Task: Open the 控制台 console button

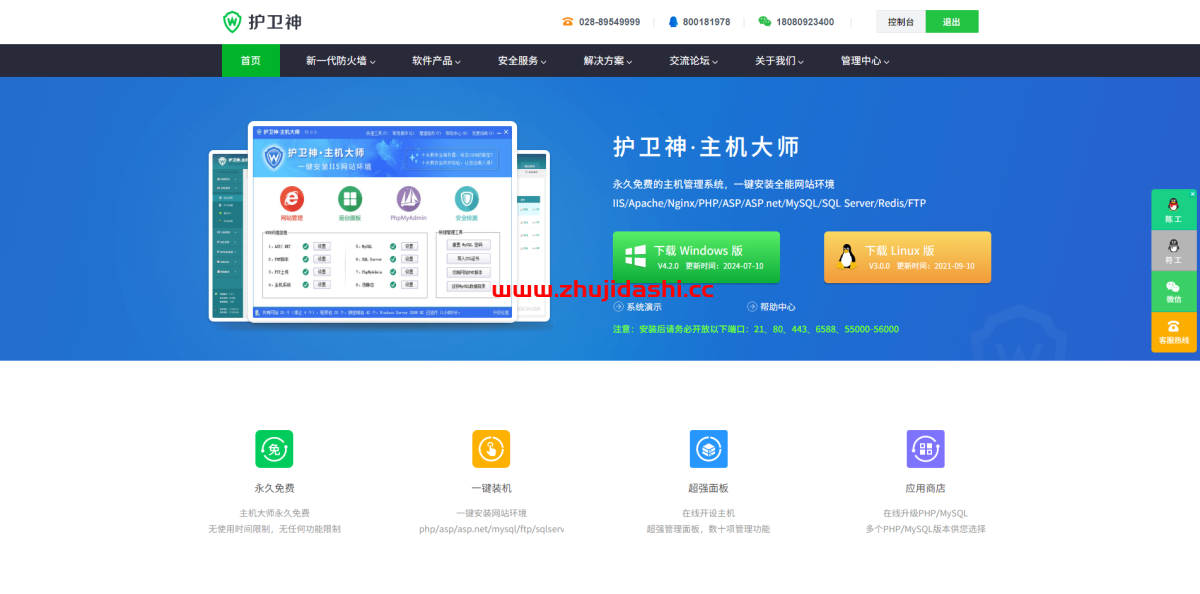Action: pos(901,21)
